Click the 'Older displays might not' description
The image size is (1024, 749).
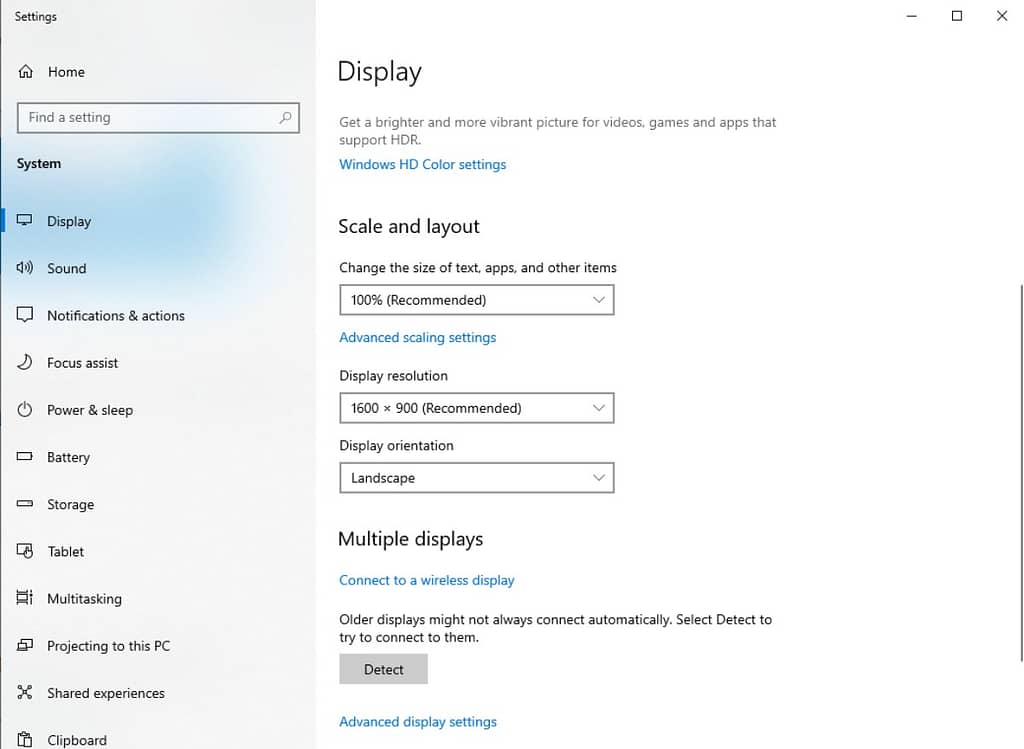click(x=556, y=628)
